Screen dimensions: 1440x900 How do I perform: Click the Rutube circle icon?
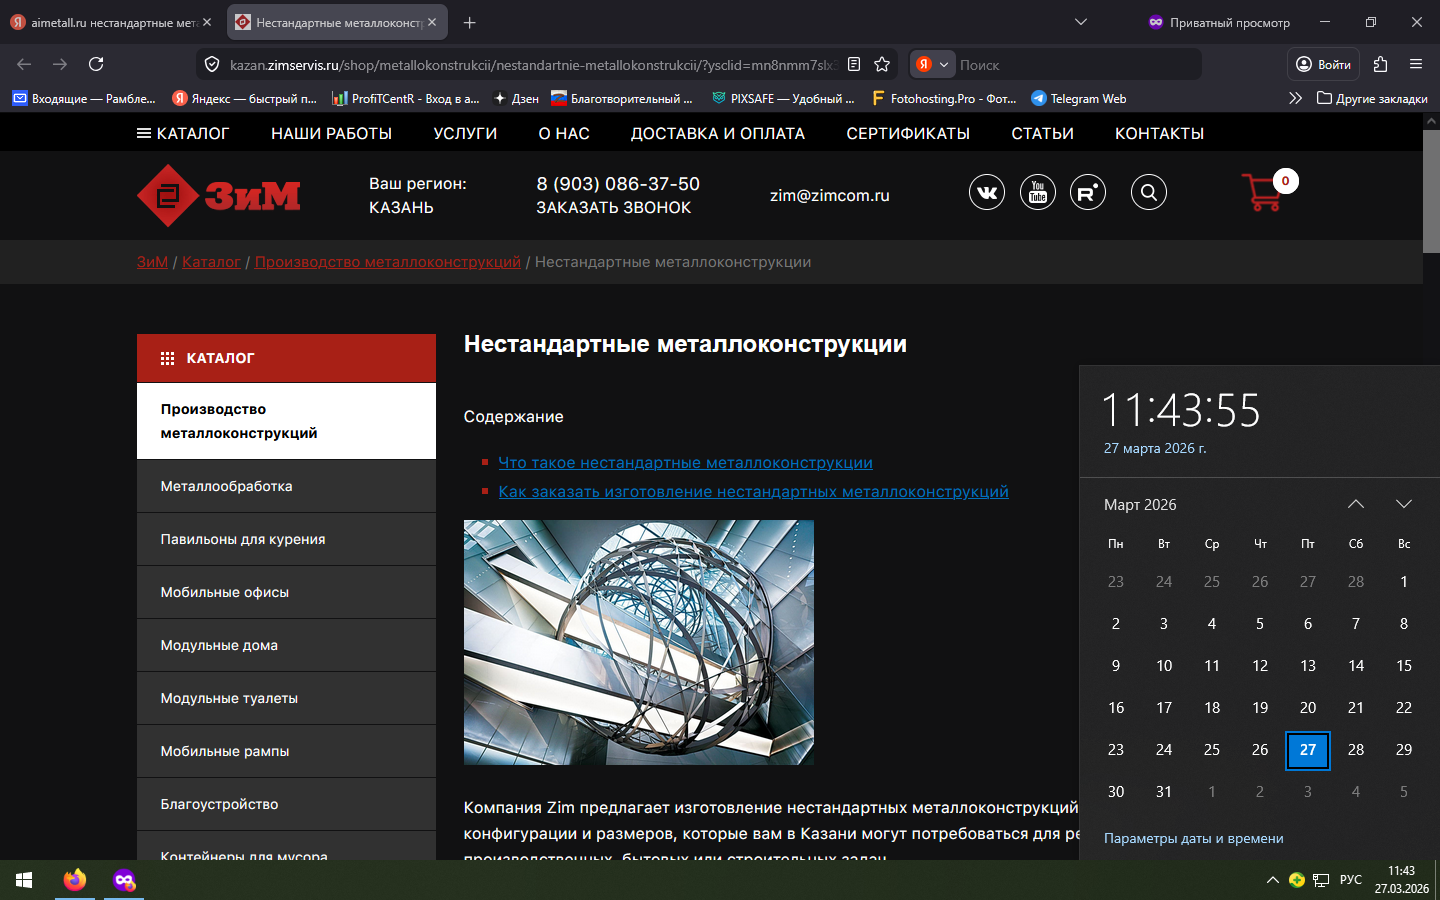click(x=1087, y=192)
